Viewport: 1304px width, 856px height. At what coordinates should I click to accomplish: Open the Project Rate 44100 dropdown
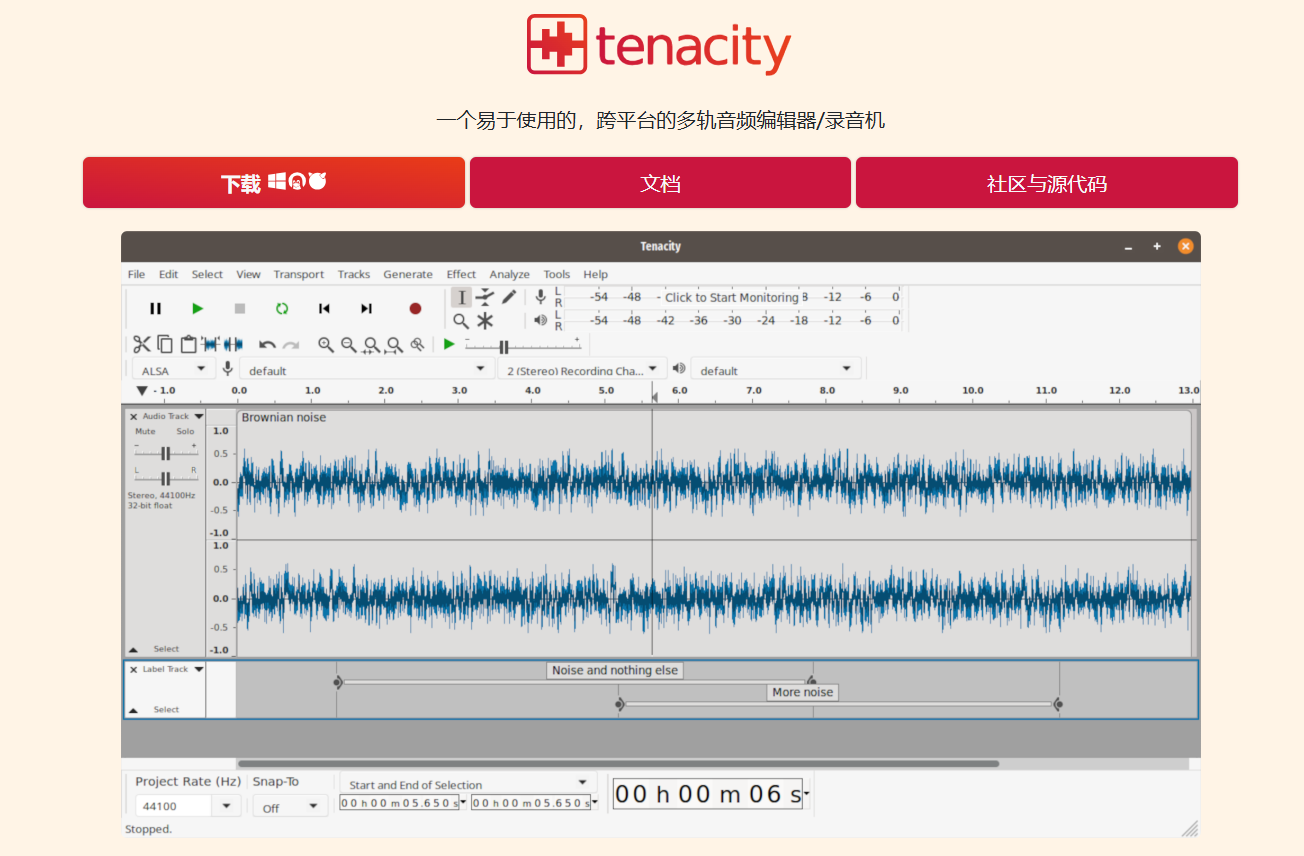(227, 806)
